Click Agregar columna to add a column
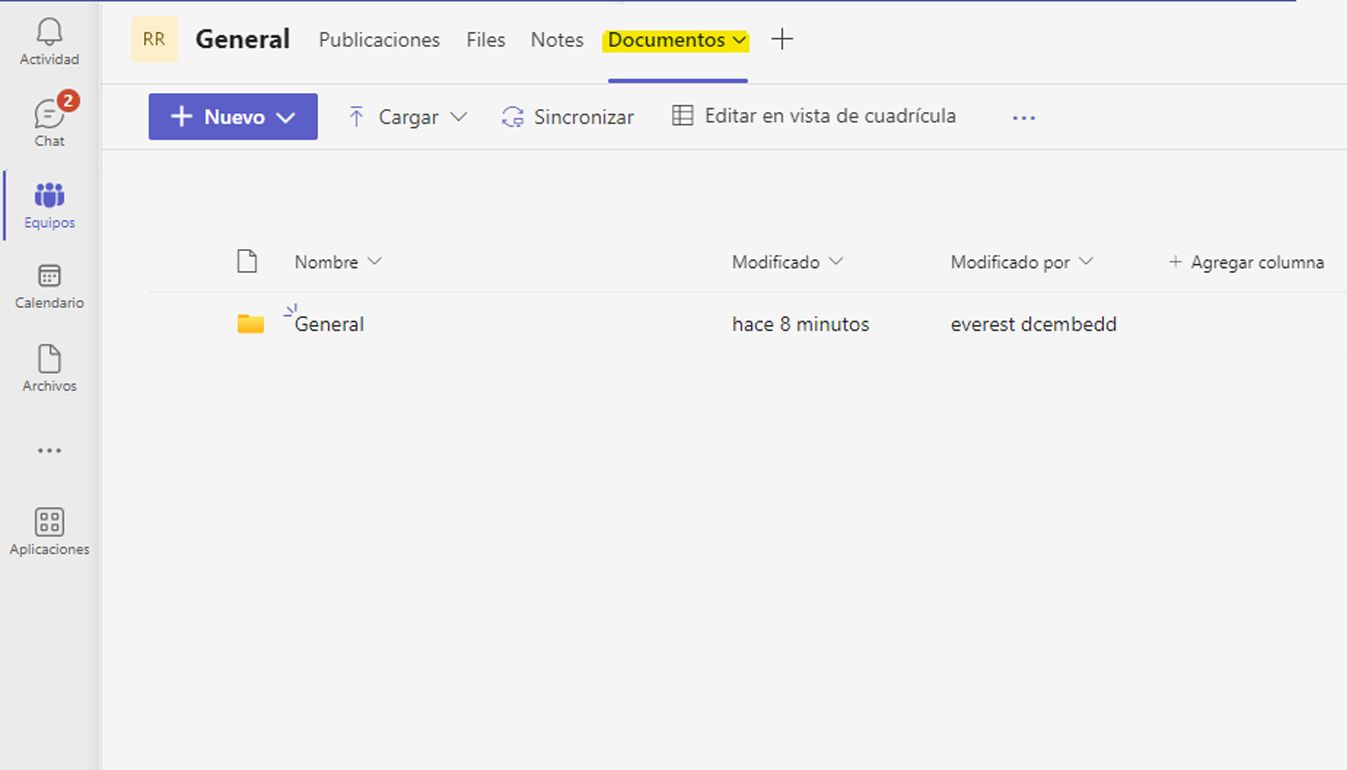 1246,262
